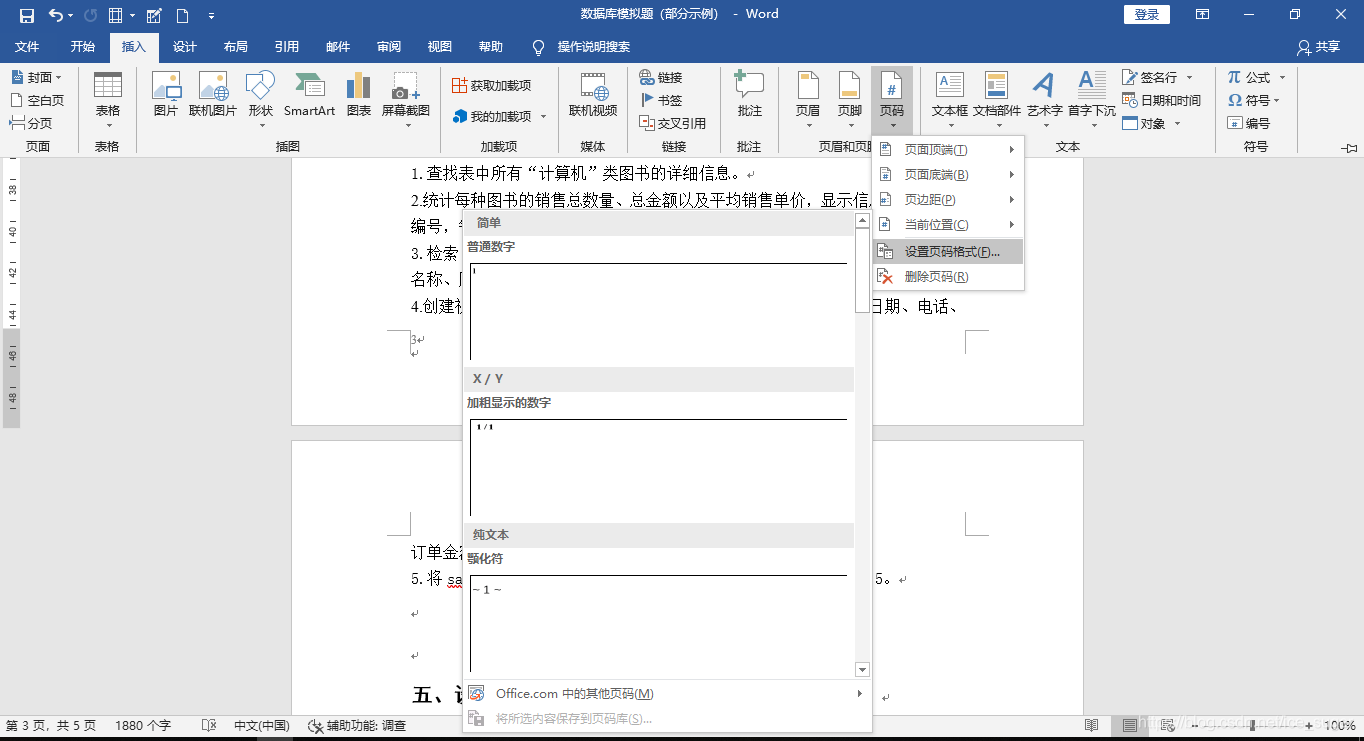The image size is (1364, 741).
Task: Open the Screenshot (屏幕截图) tool
Action: click(x=406, y=97)
